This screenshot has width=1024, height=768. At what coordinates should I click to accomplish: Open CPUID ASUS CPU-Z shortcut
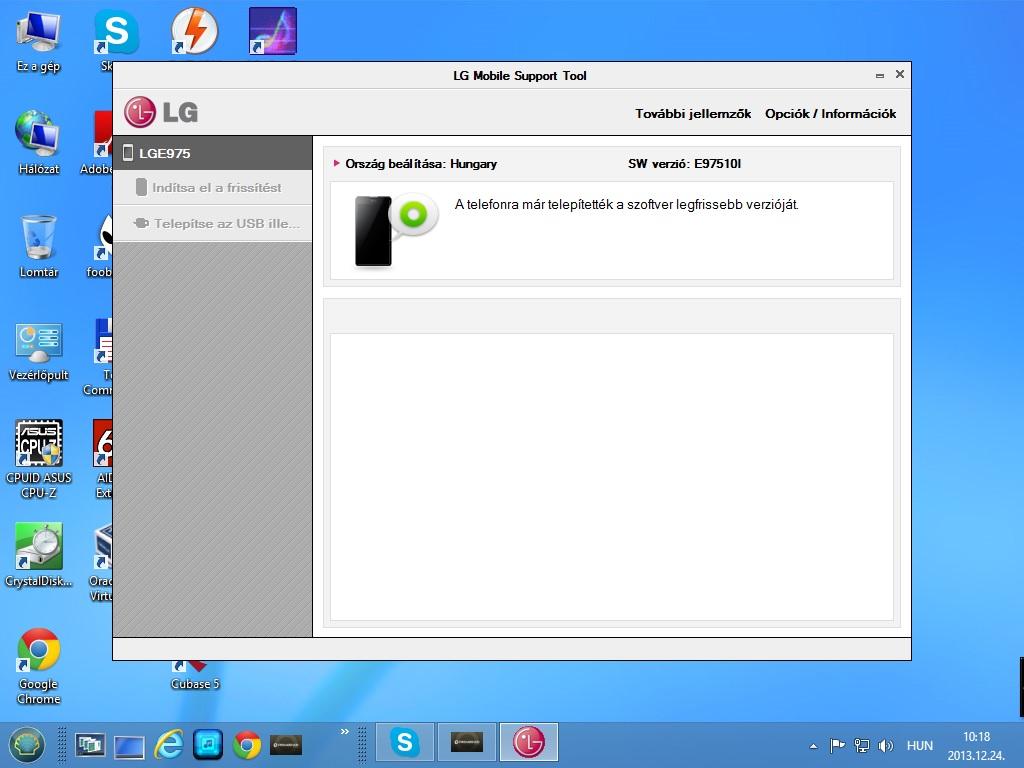click(x=39, y=458)
